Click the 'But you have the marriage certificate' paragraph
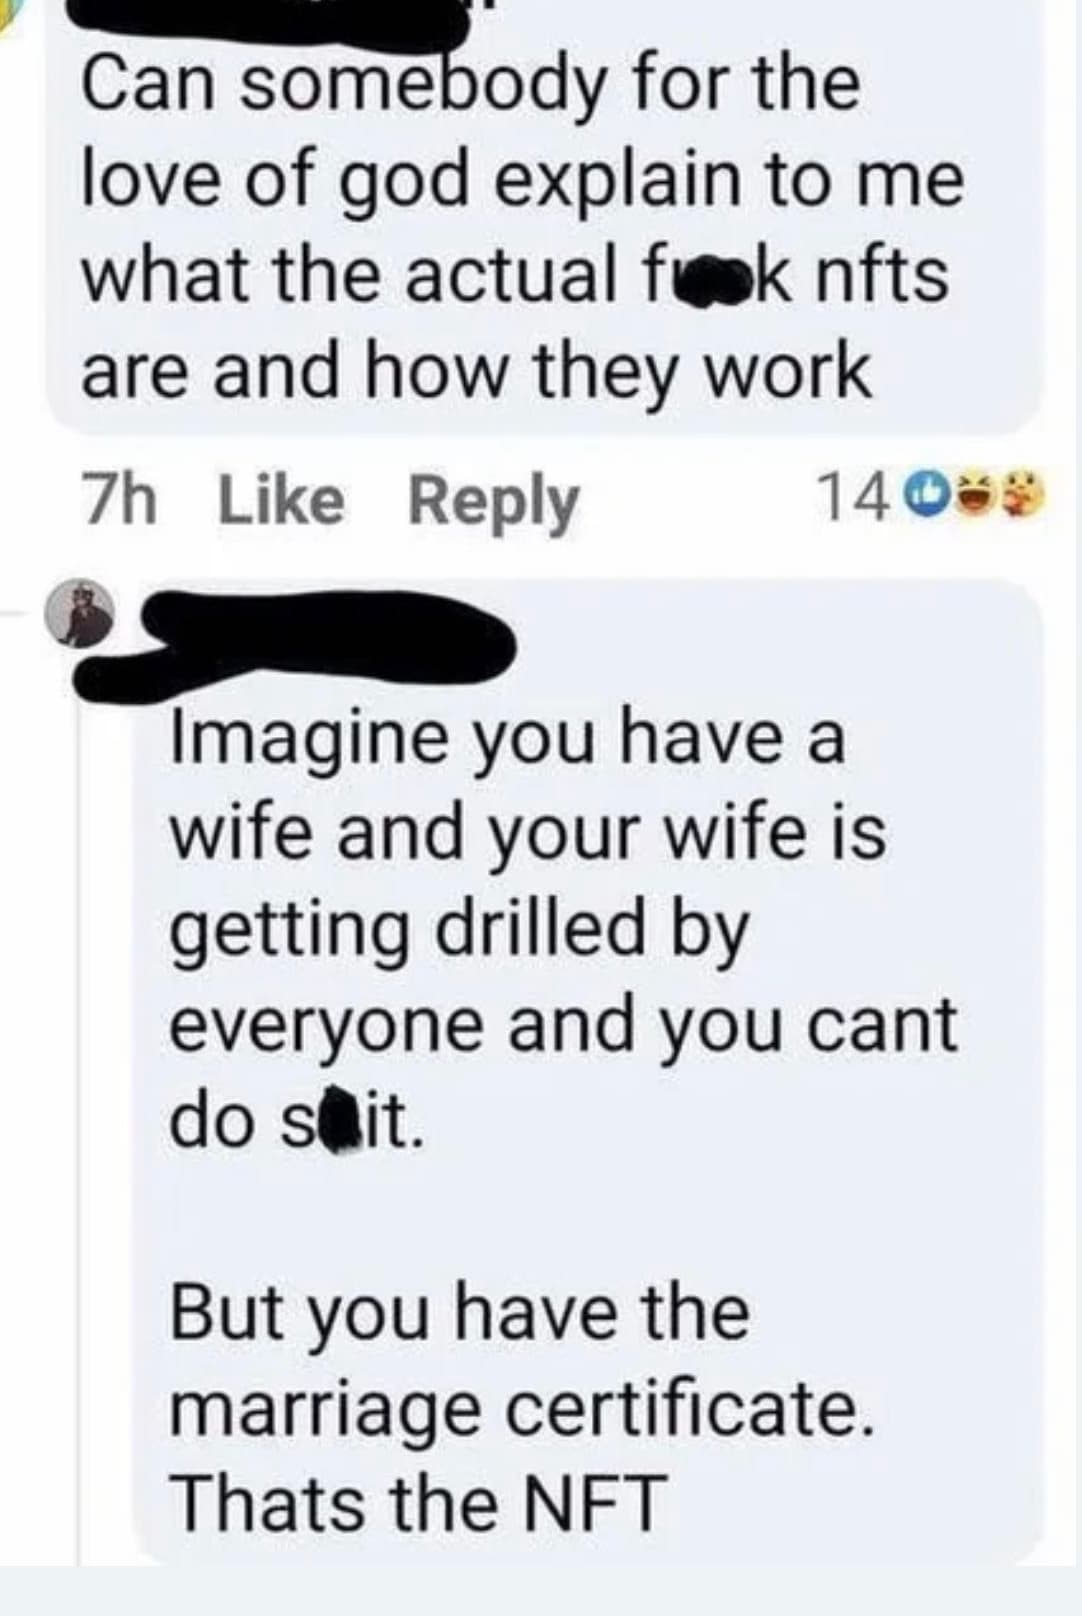 click(520, 1360)
